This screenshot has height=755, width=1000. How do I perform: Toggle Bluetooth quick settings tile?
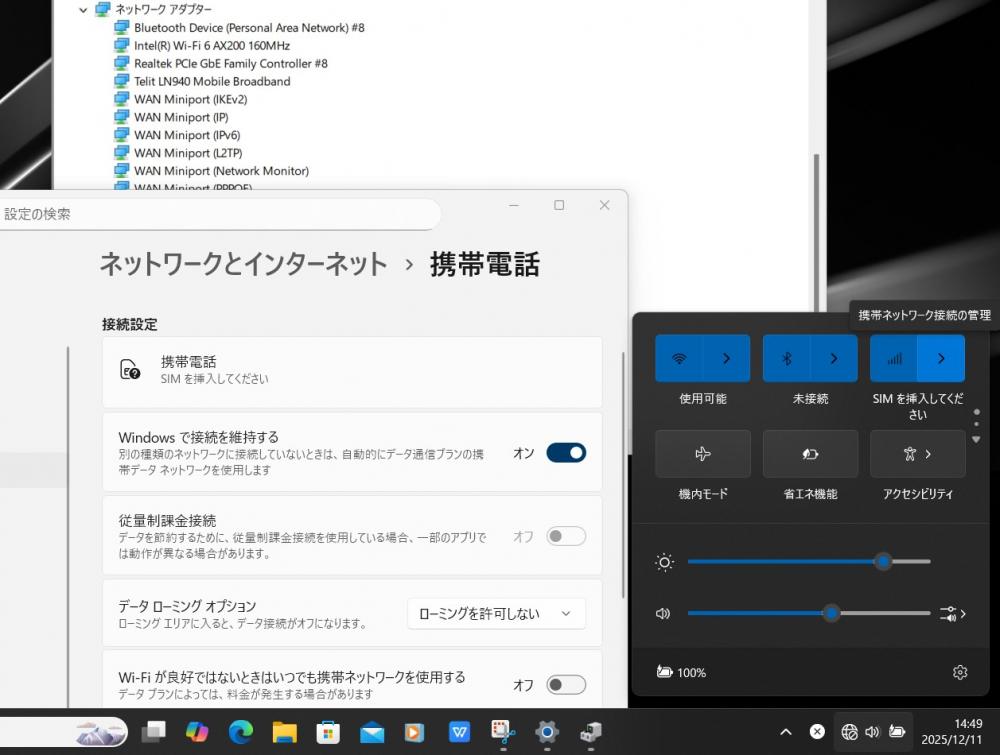(786, 358)
